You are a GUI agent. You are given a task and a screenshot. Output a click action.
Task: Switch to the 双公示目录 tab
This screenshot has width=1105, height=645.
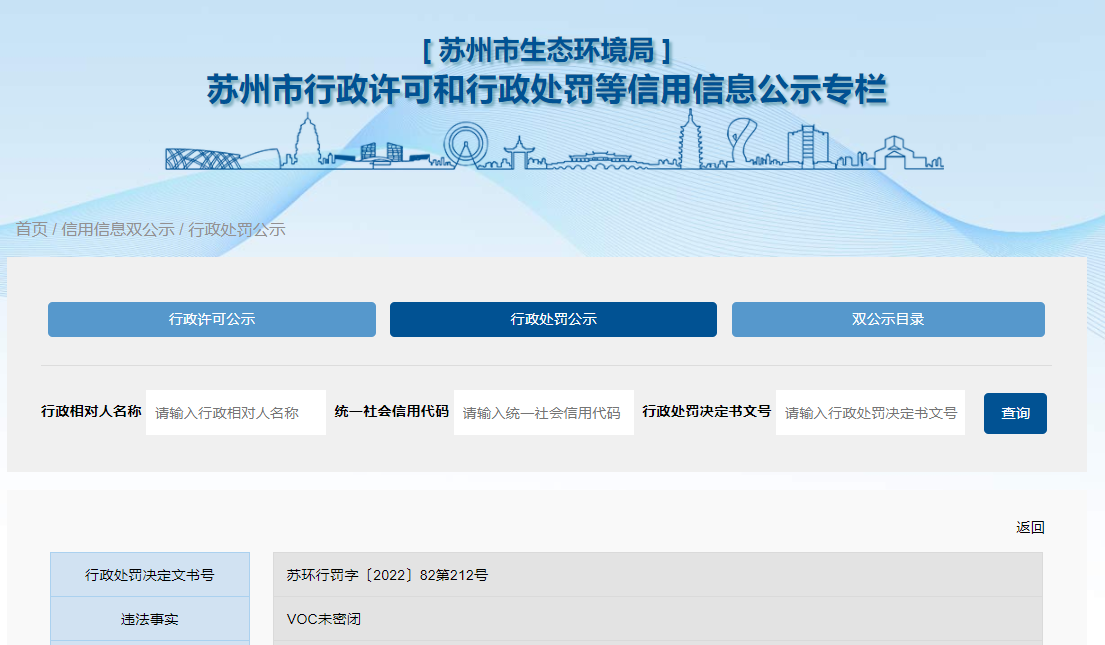click(x=888, y=319)
